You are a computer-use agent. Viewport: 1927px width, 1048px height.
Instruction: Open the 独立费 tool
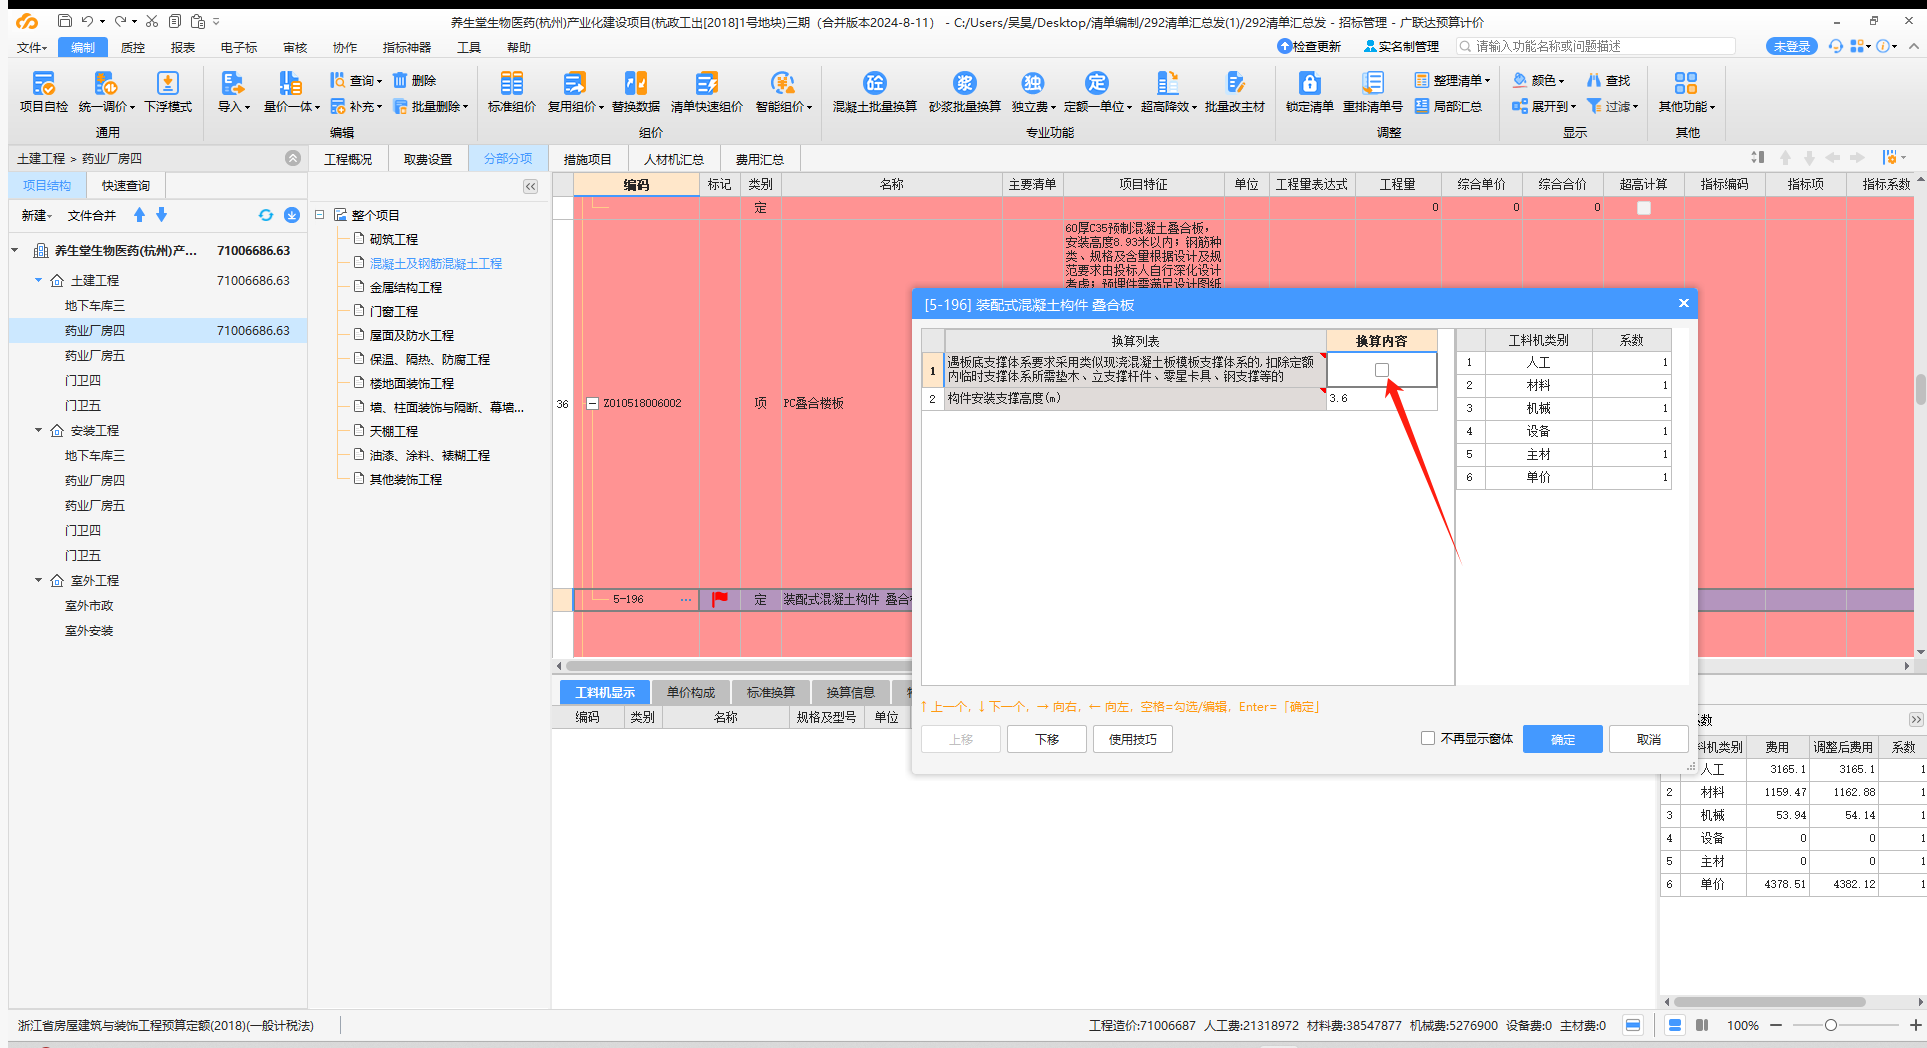coord(1034,91)
